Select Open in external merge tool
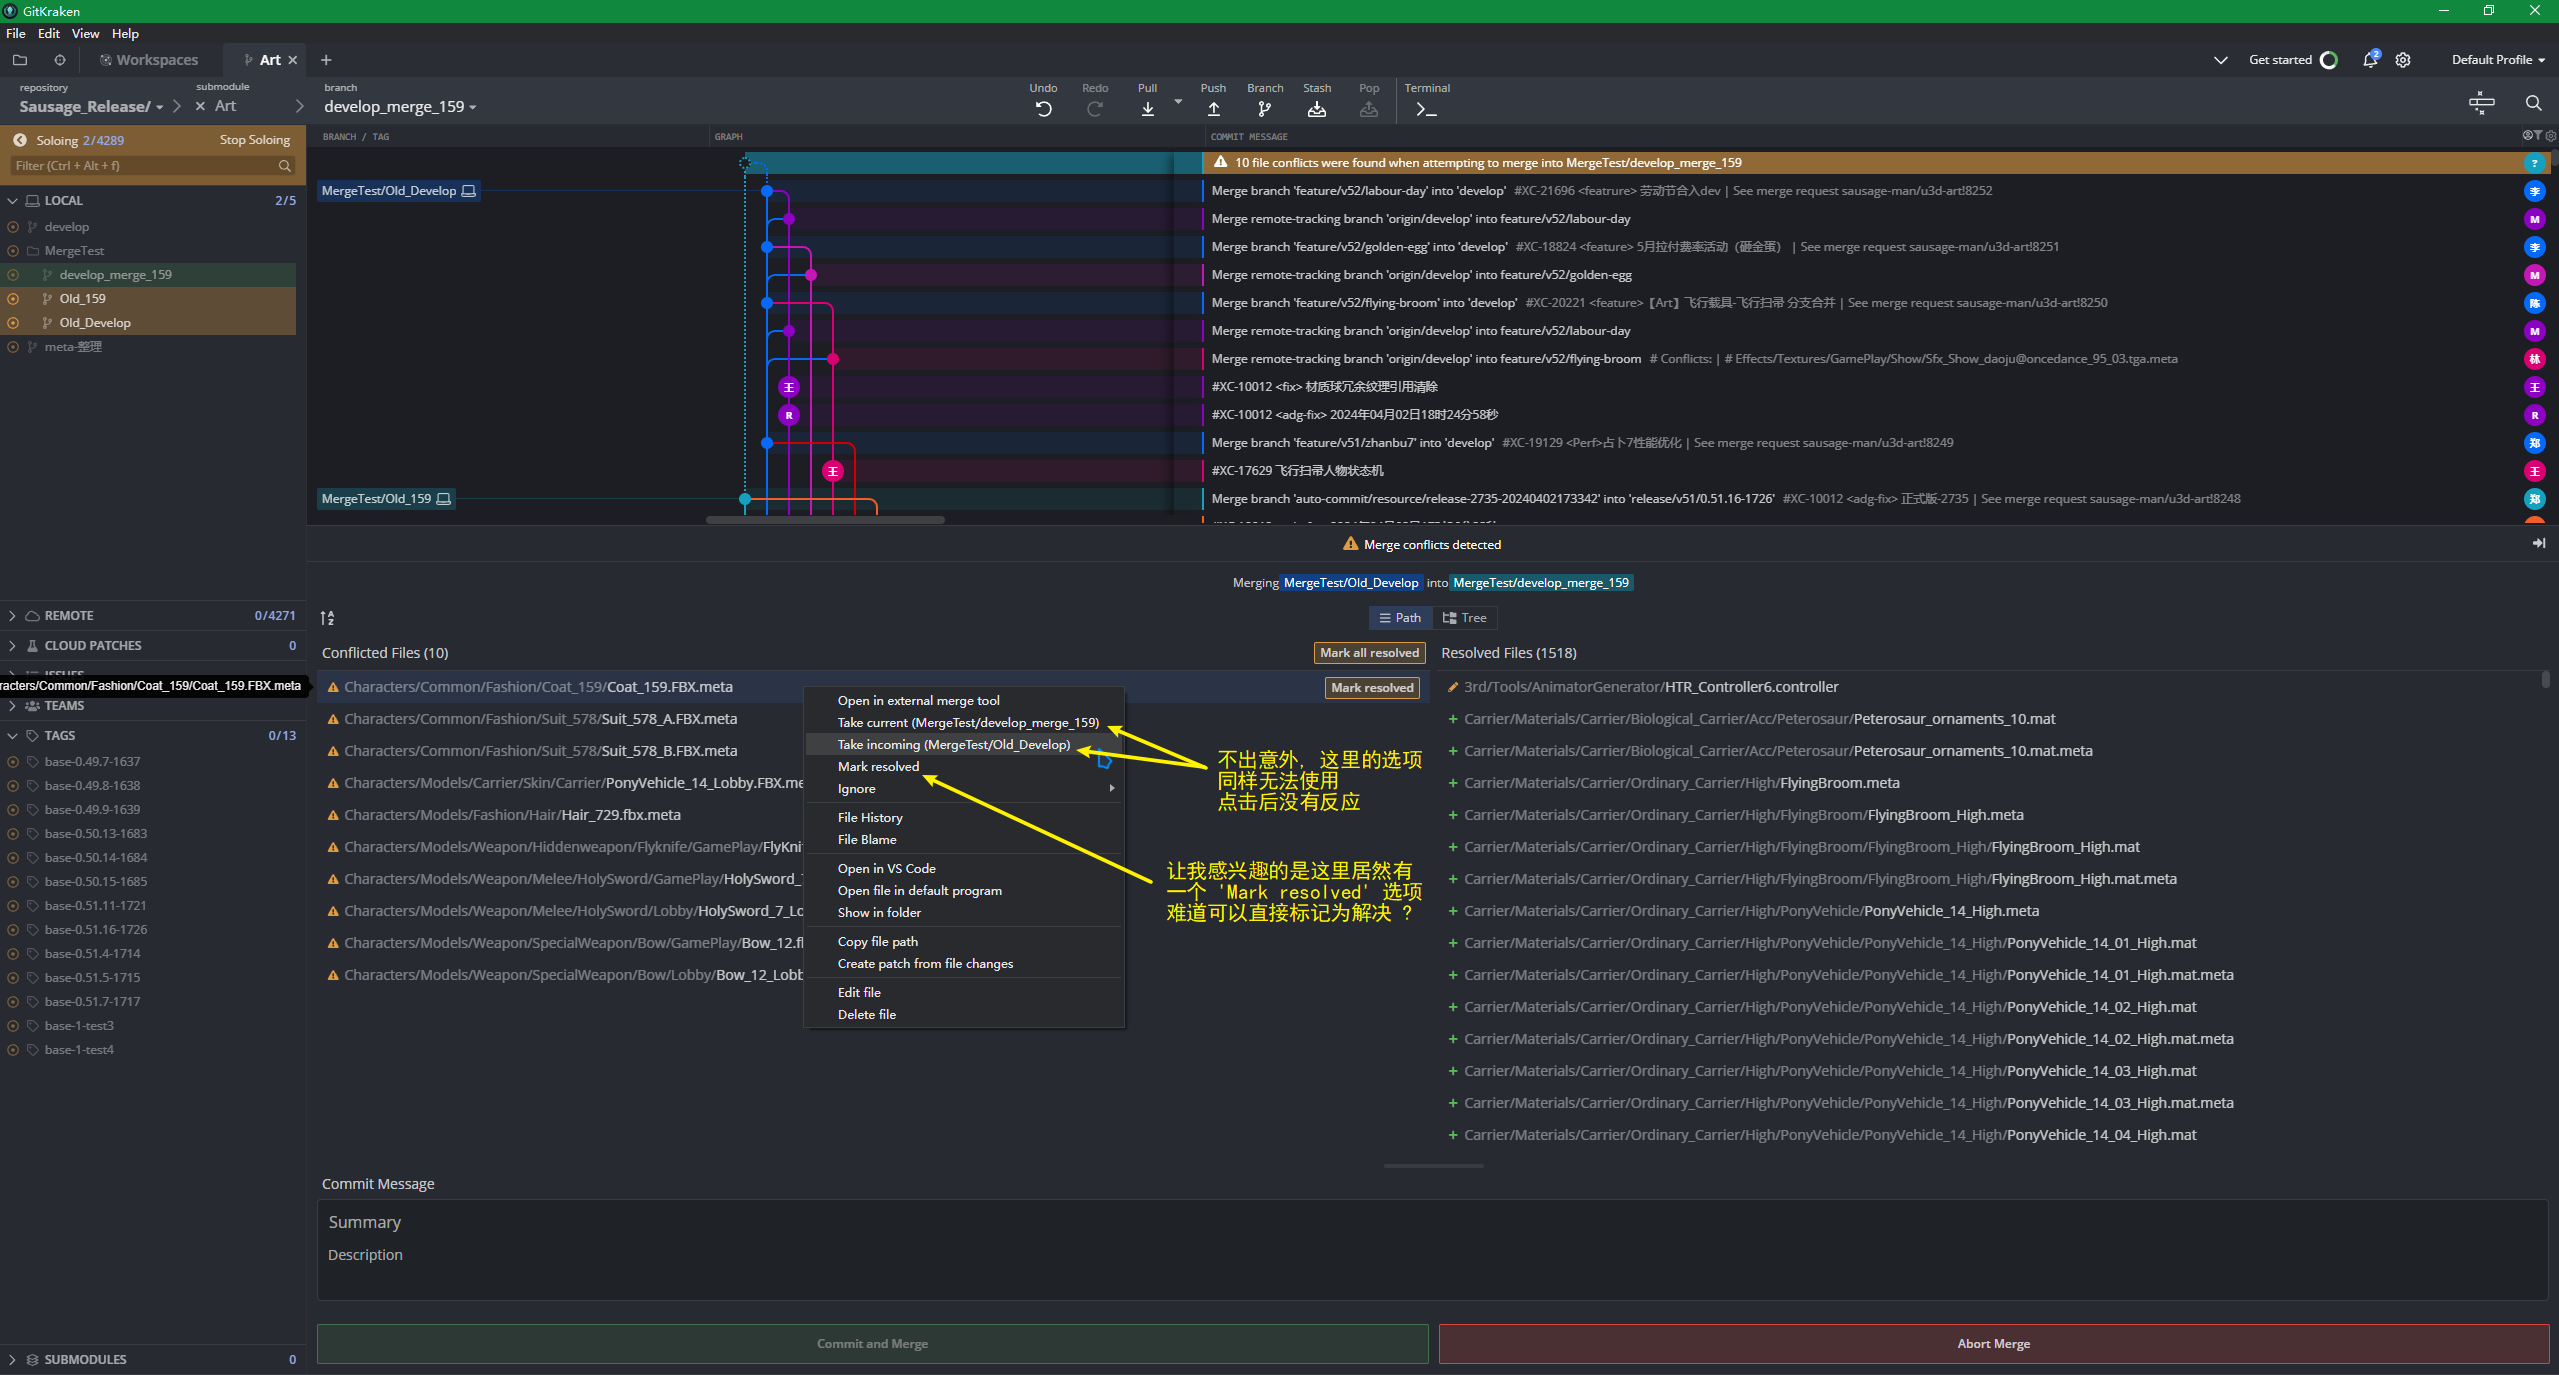Image resolution: width=2559 pixels, height=1375 pixels. pos(918,701)
